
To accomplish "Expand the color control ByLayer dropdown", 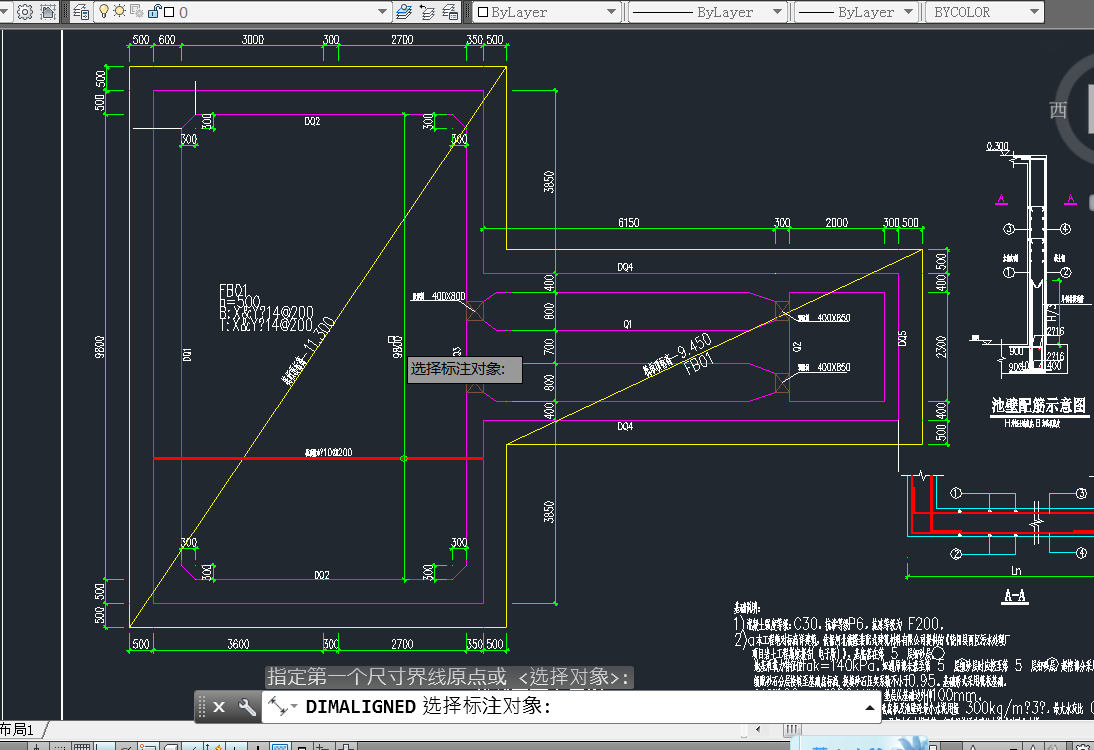I will [x=611, y=12].
